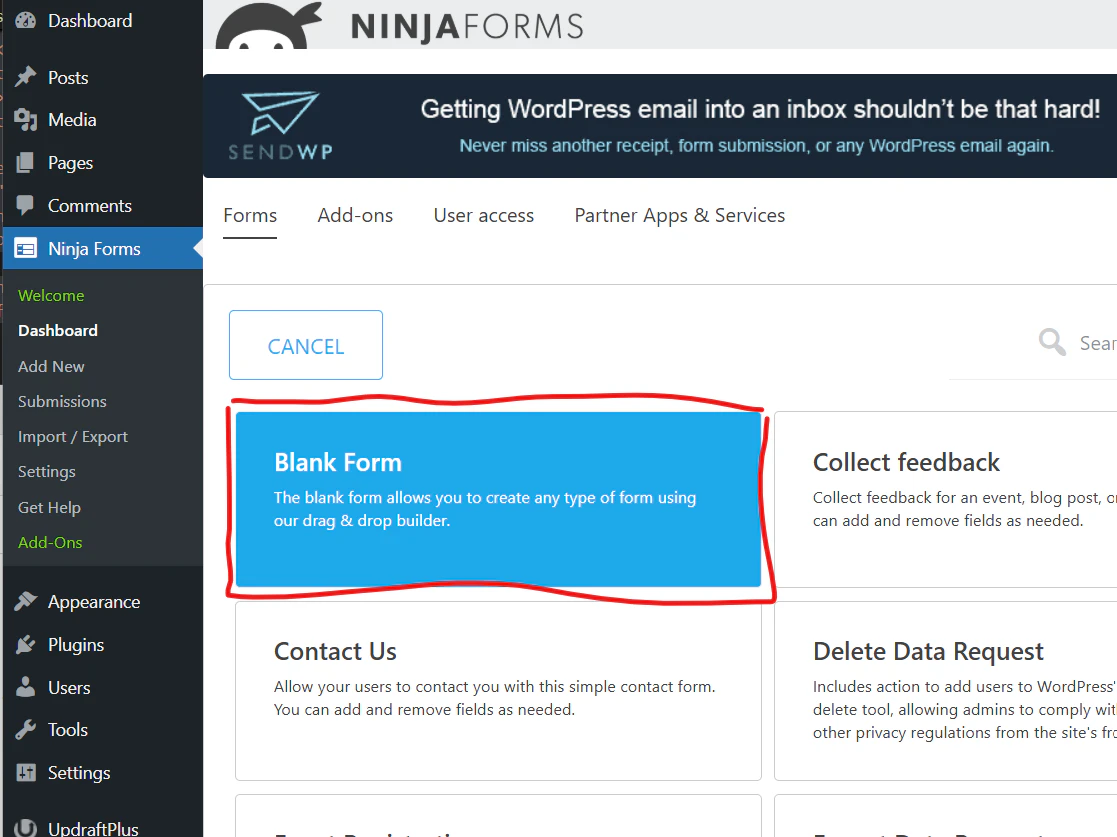Image resolution: width=1117 pixels, height=837 pixels.
Task: Click the CANCEL button
Action: pyautogui.click(x=306, y=345)
